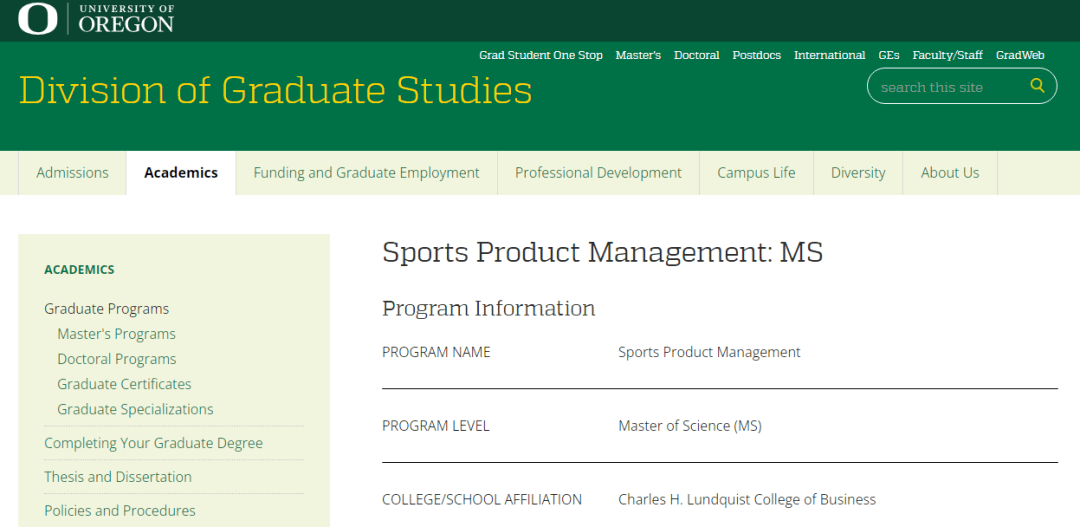This screenshot has width=1080, height=527.
Task: Open Grad Student One Stop link
Action: click(x=541, y=55)
